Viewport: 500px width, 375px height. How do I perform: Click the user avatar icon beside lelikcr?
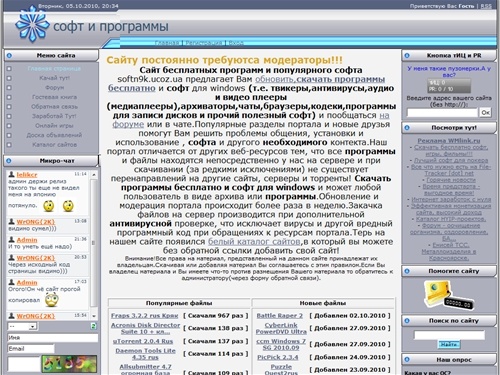12,174
